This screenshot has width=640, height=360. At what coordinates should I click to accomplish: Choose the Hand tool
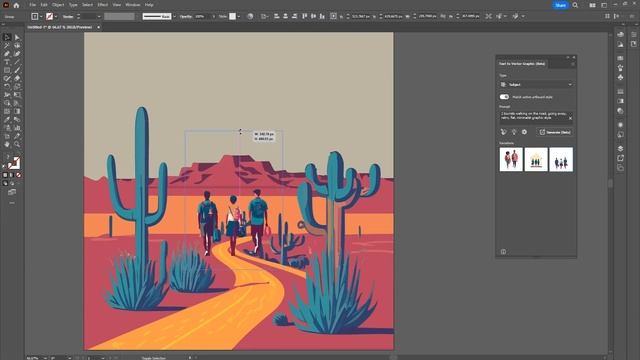point(7,144)
